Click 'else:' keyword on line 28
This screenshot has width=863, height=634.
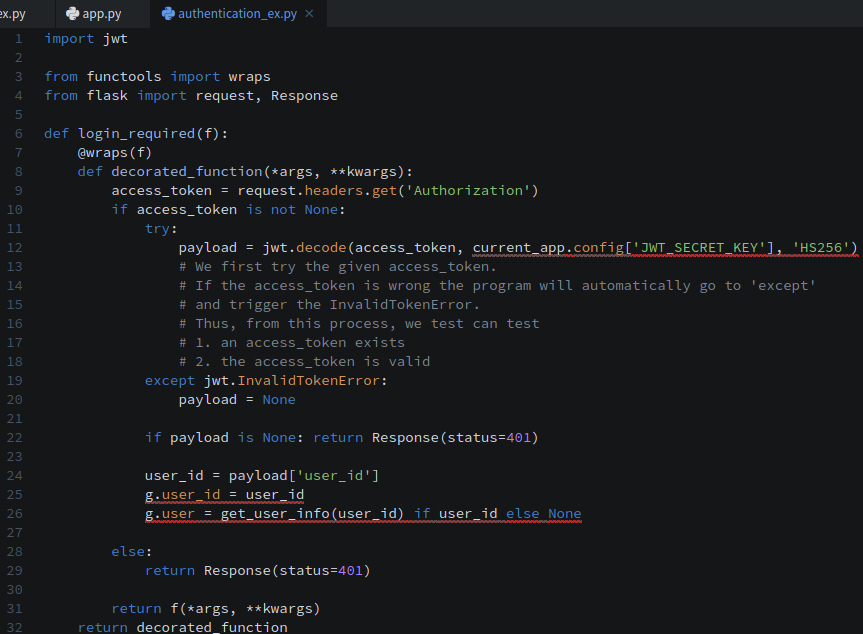(132, 551)
